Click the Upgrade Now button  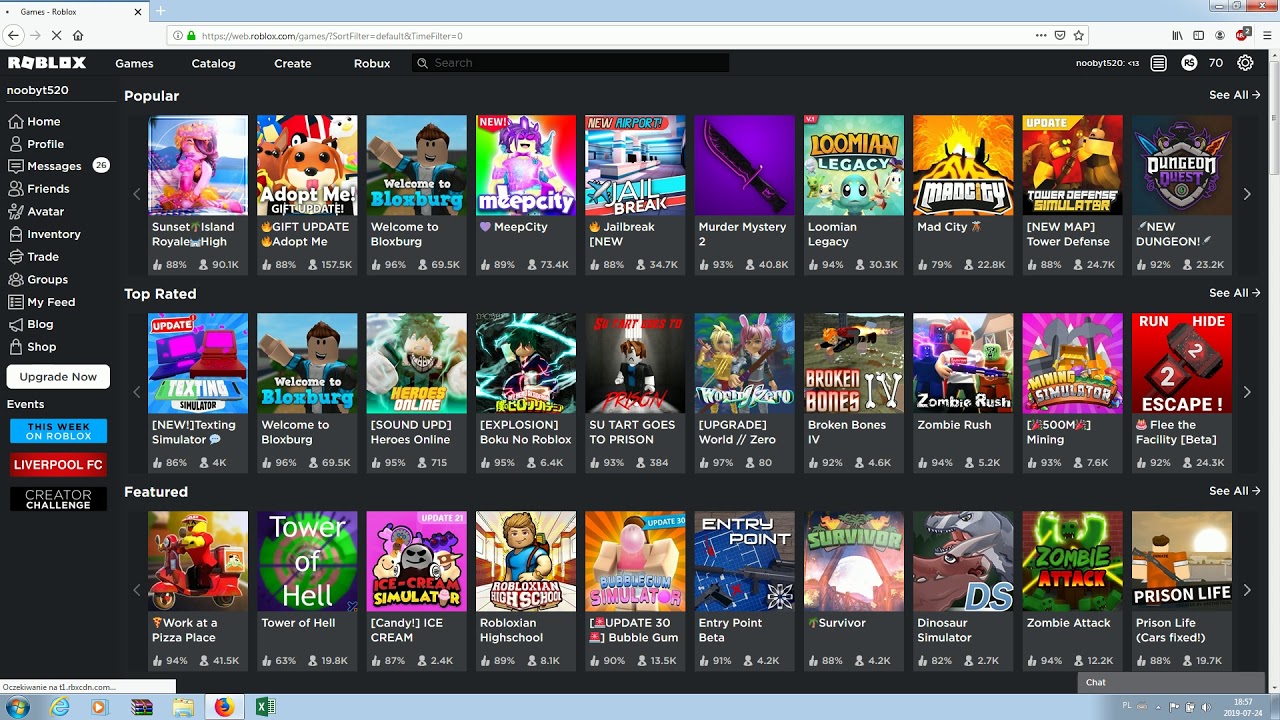pos(58,377)
